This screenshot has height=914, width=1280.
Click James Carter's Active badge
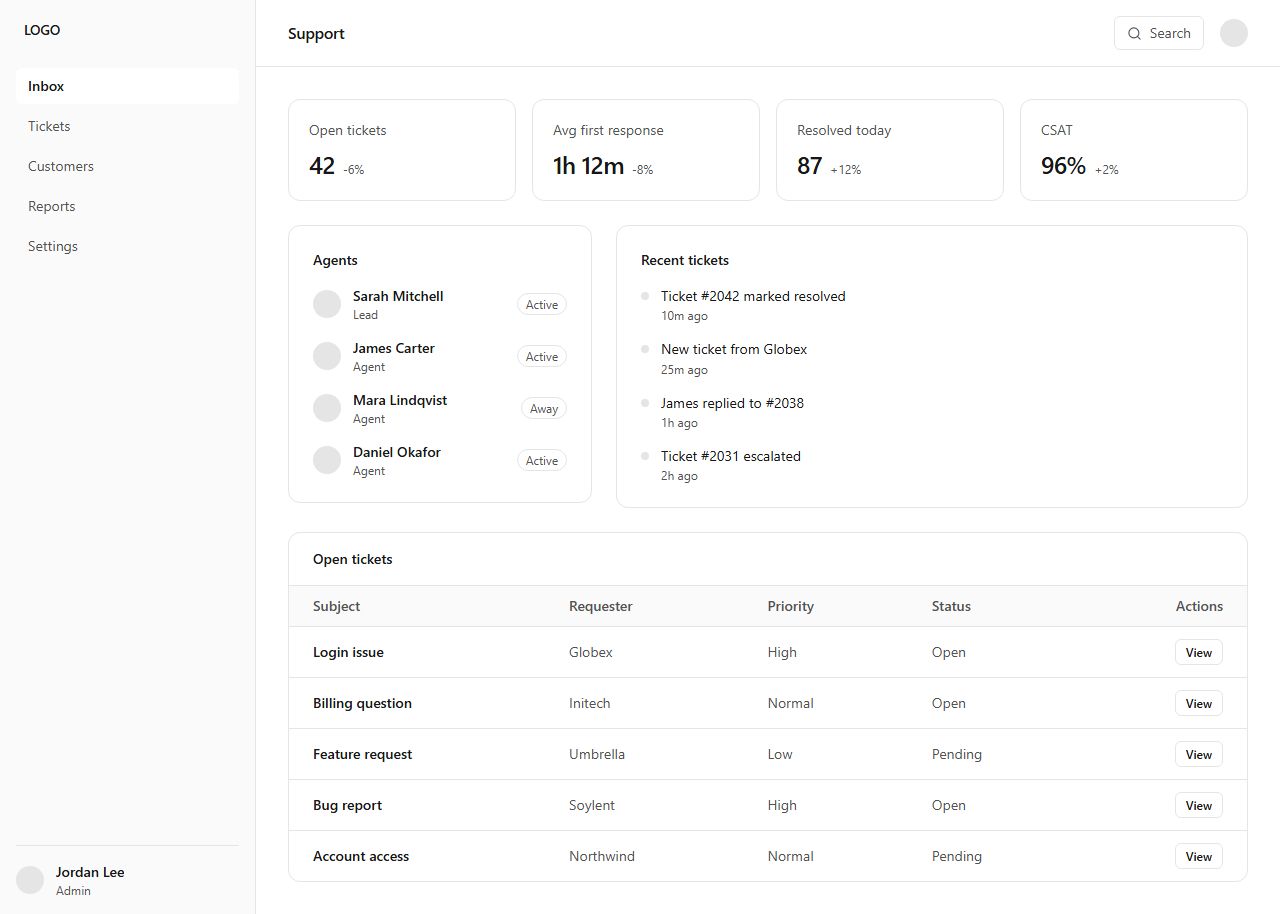(x=542, y=356)
